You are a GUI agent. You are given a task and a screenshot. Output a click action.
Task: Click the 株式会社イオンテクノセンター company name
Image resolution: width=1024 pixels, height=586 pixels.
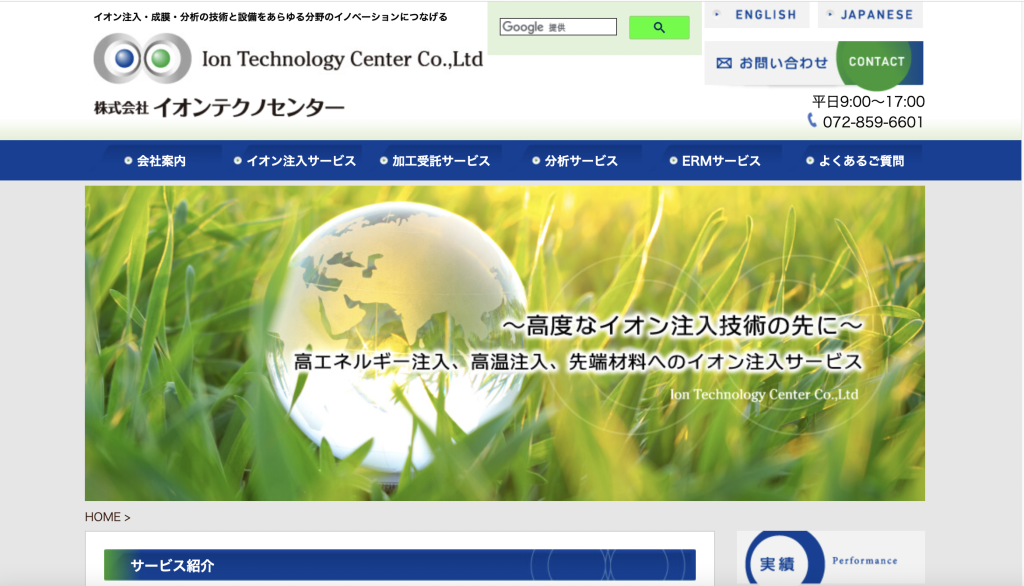219,108
